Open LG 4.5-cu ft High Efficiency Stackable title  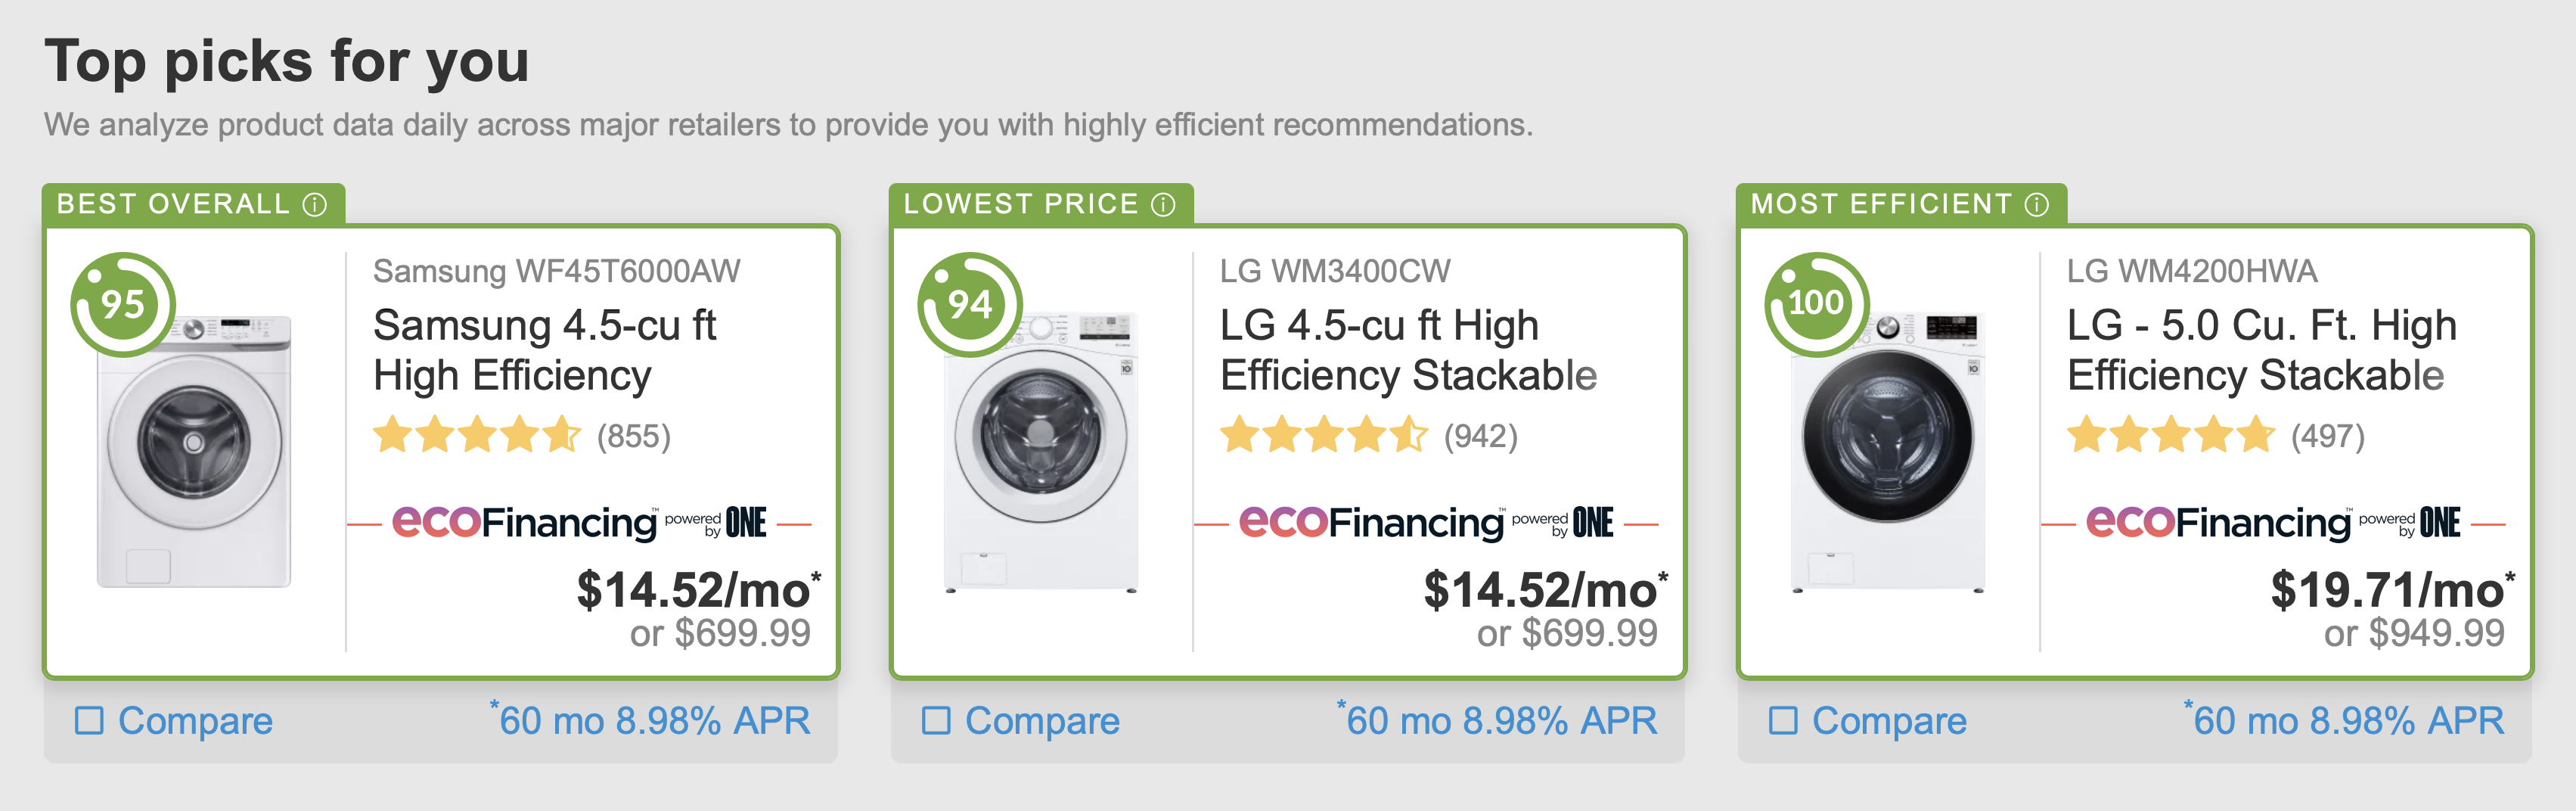pyautogui.click(x=1408, y=350)
